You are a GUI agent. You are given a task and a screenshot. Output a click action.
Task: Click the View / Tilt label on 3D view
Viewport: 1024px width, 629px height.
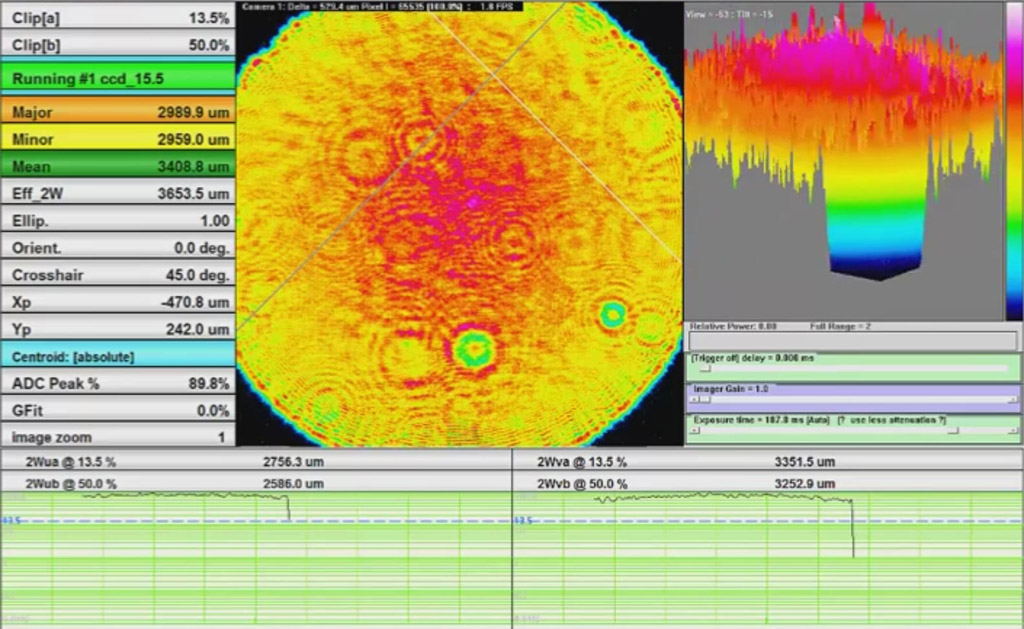pos(729,14)
